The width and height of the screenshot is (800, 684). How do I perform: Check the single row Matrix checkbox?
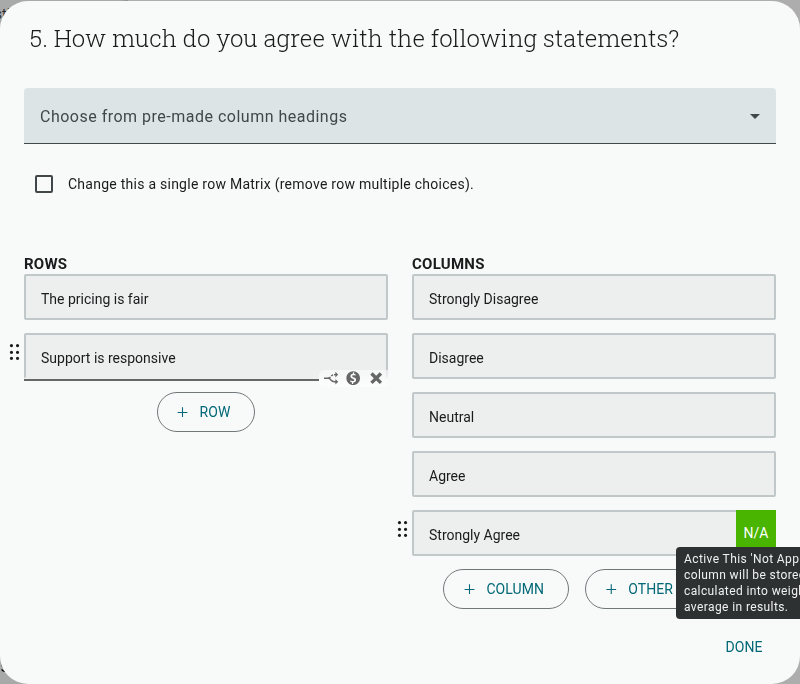[44, 184]
